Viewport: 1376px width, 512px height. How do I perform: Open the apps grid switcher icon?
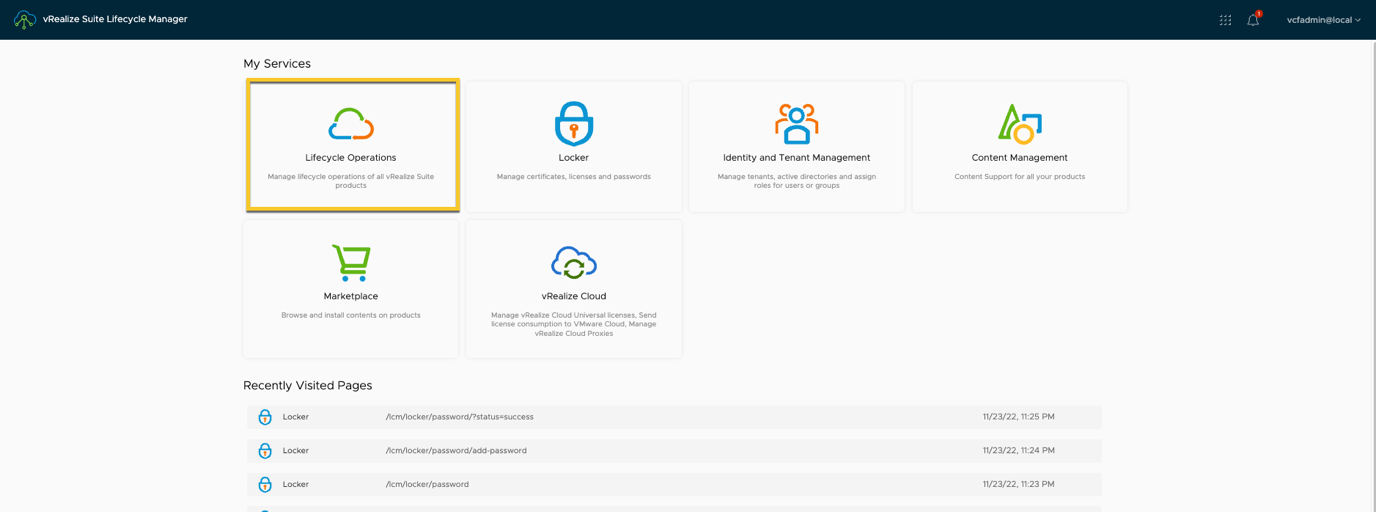(1225, 20)
